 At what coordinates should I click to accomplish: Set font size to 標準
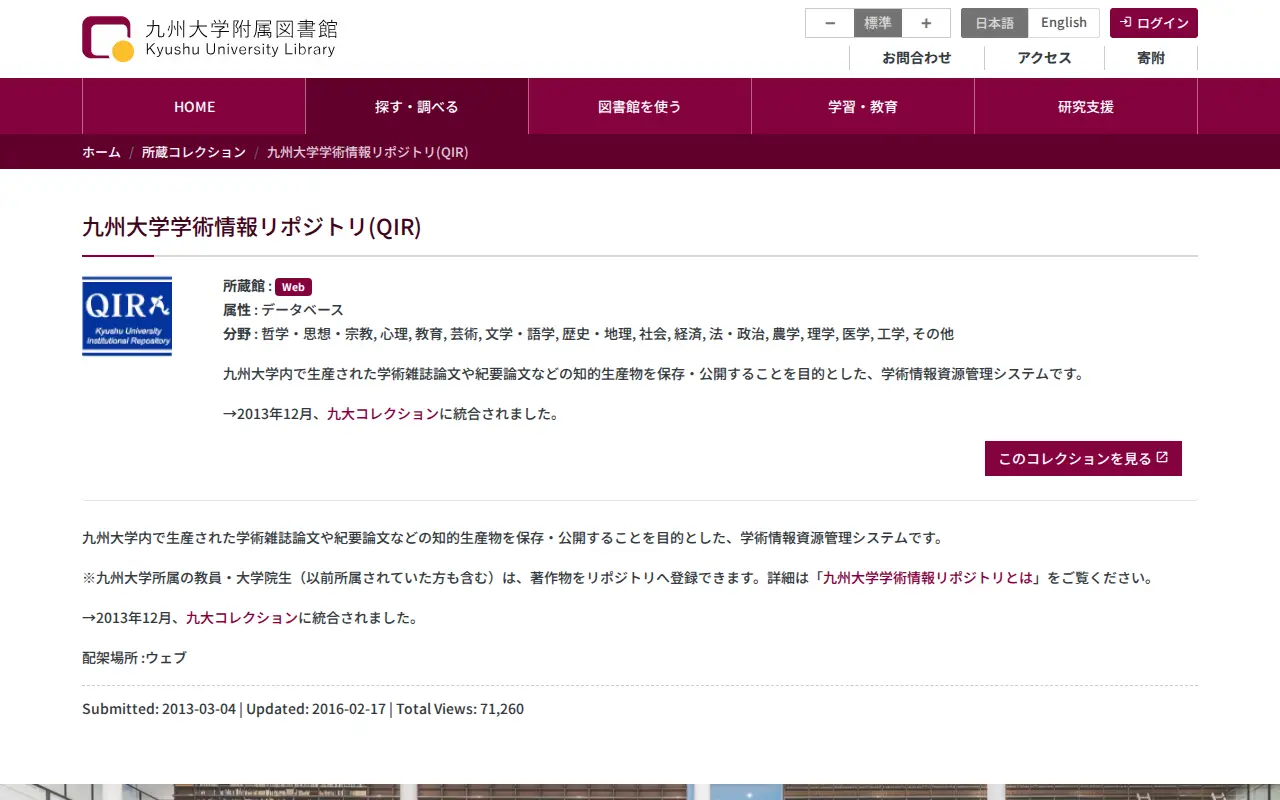pyautogui.click(x=878, y=23)
